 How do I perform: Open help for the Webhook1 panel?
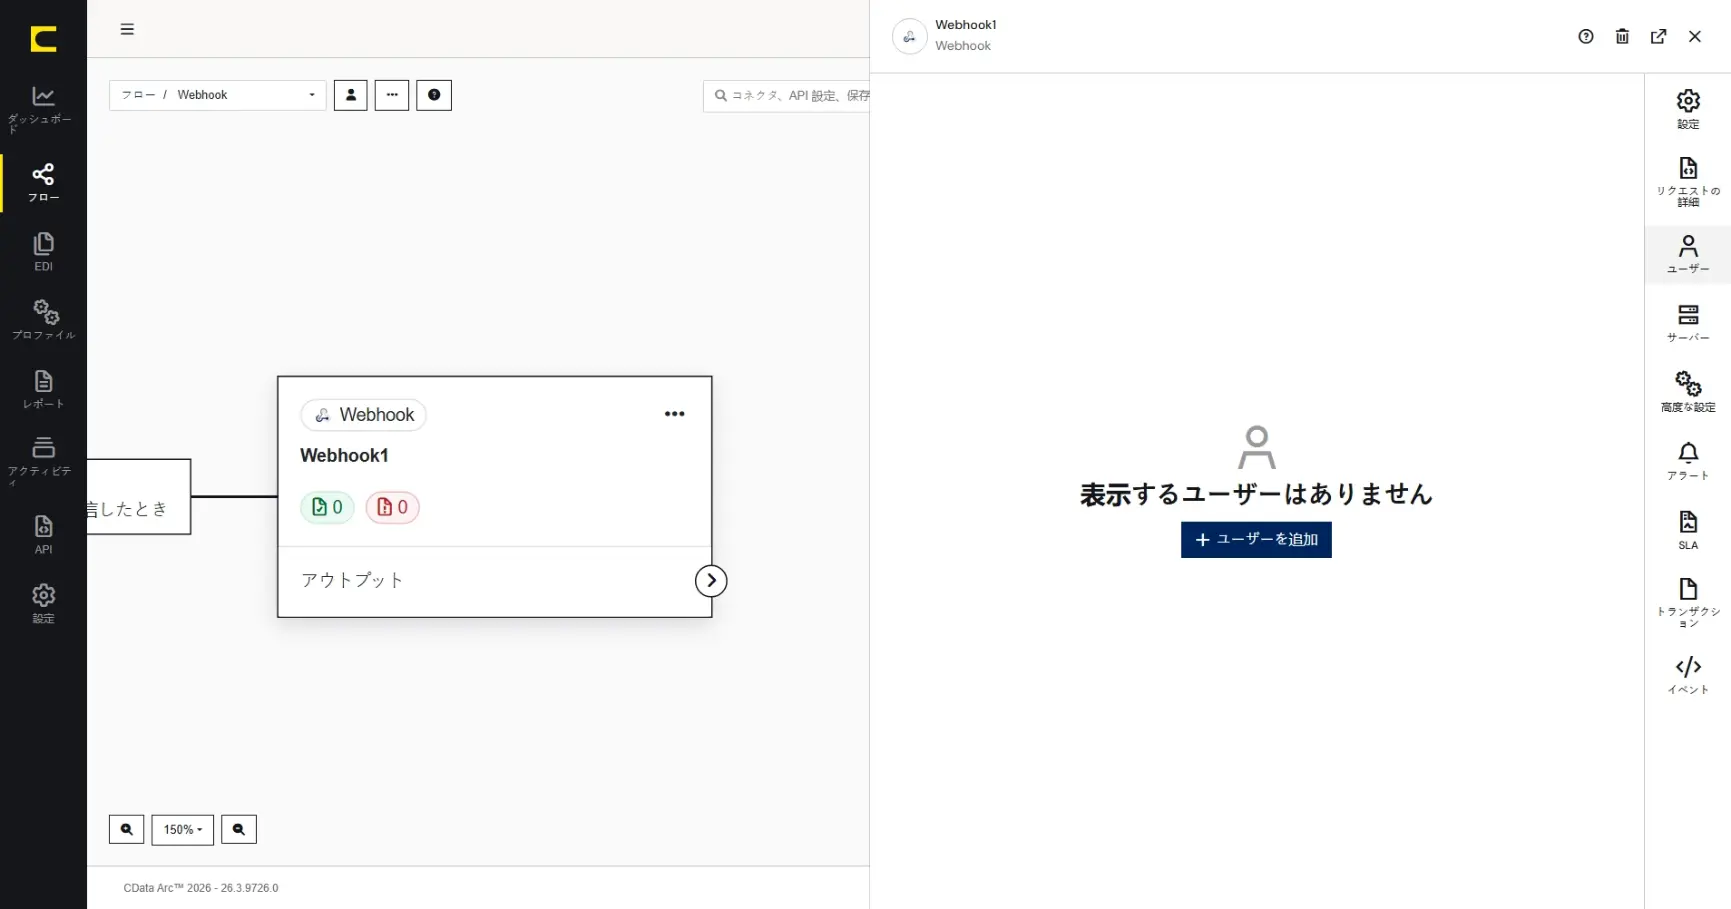1586,37
